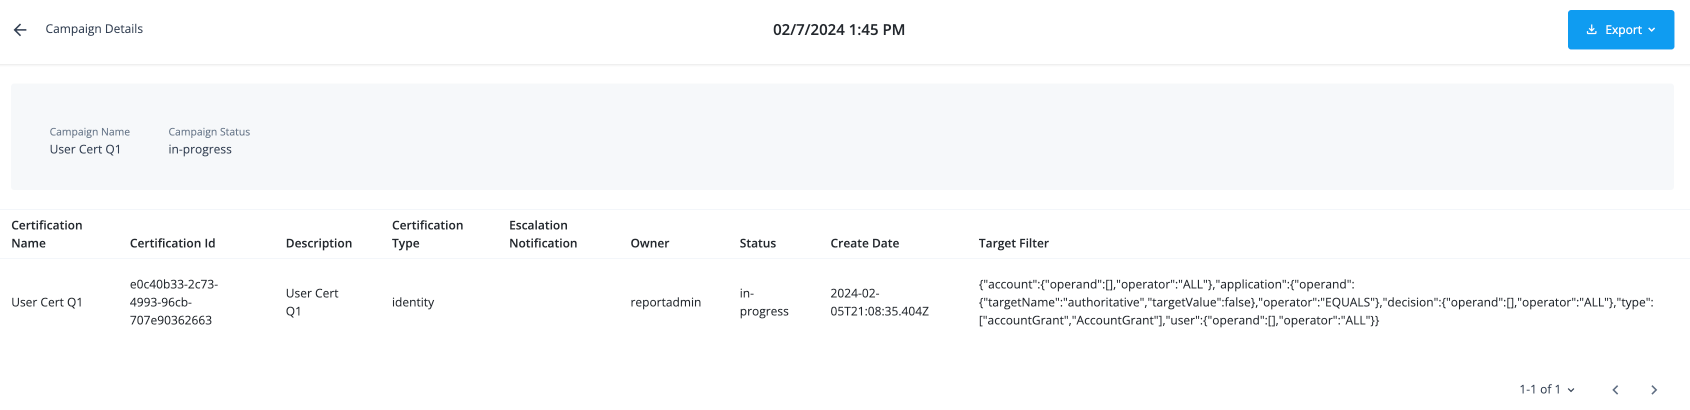
Task: Click the Target Filter column header
Action: pos(1013,243)
